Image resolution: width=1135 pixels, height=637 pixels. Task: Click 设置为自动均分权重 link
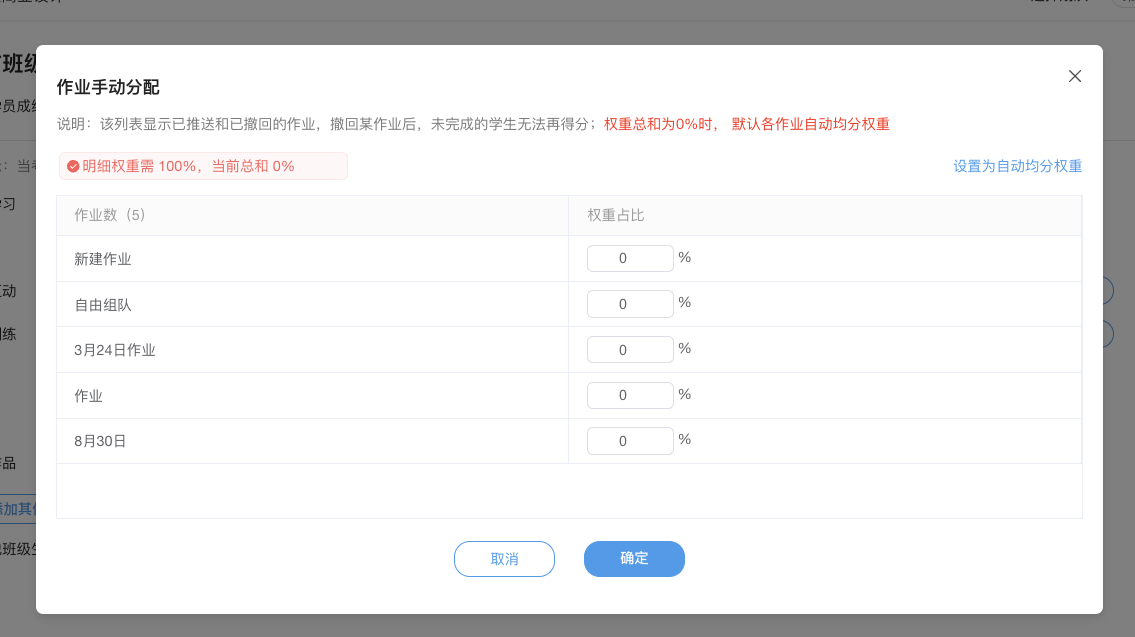click(1017, 166)
